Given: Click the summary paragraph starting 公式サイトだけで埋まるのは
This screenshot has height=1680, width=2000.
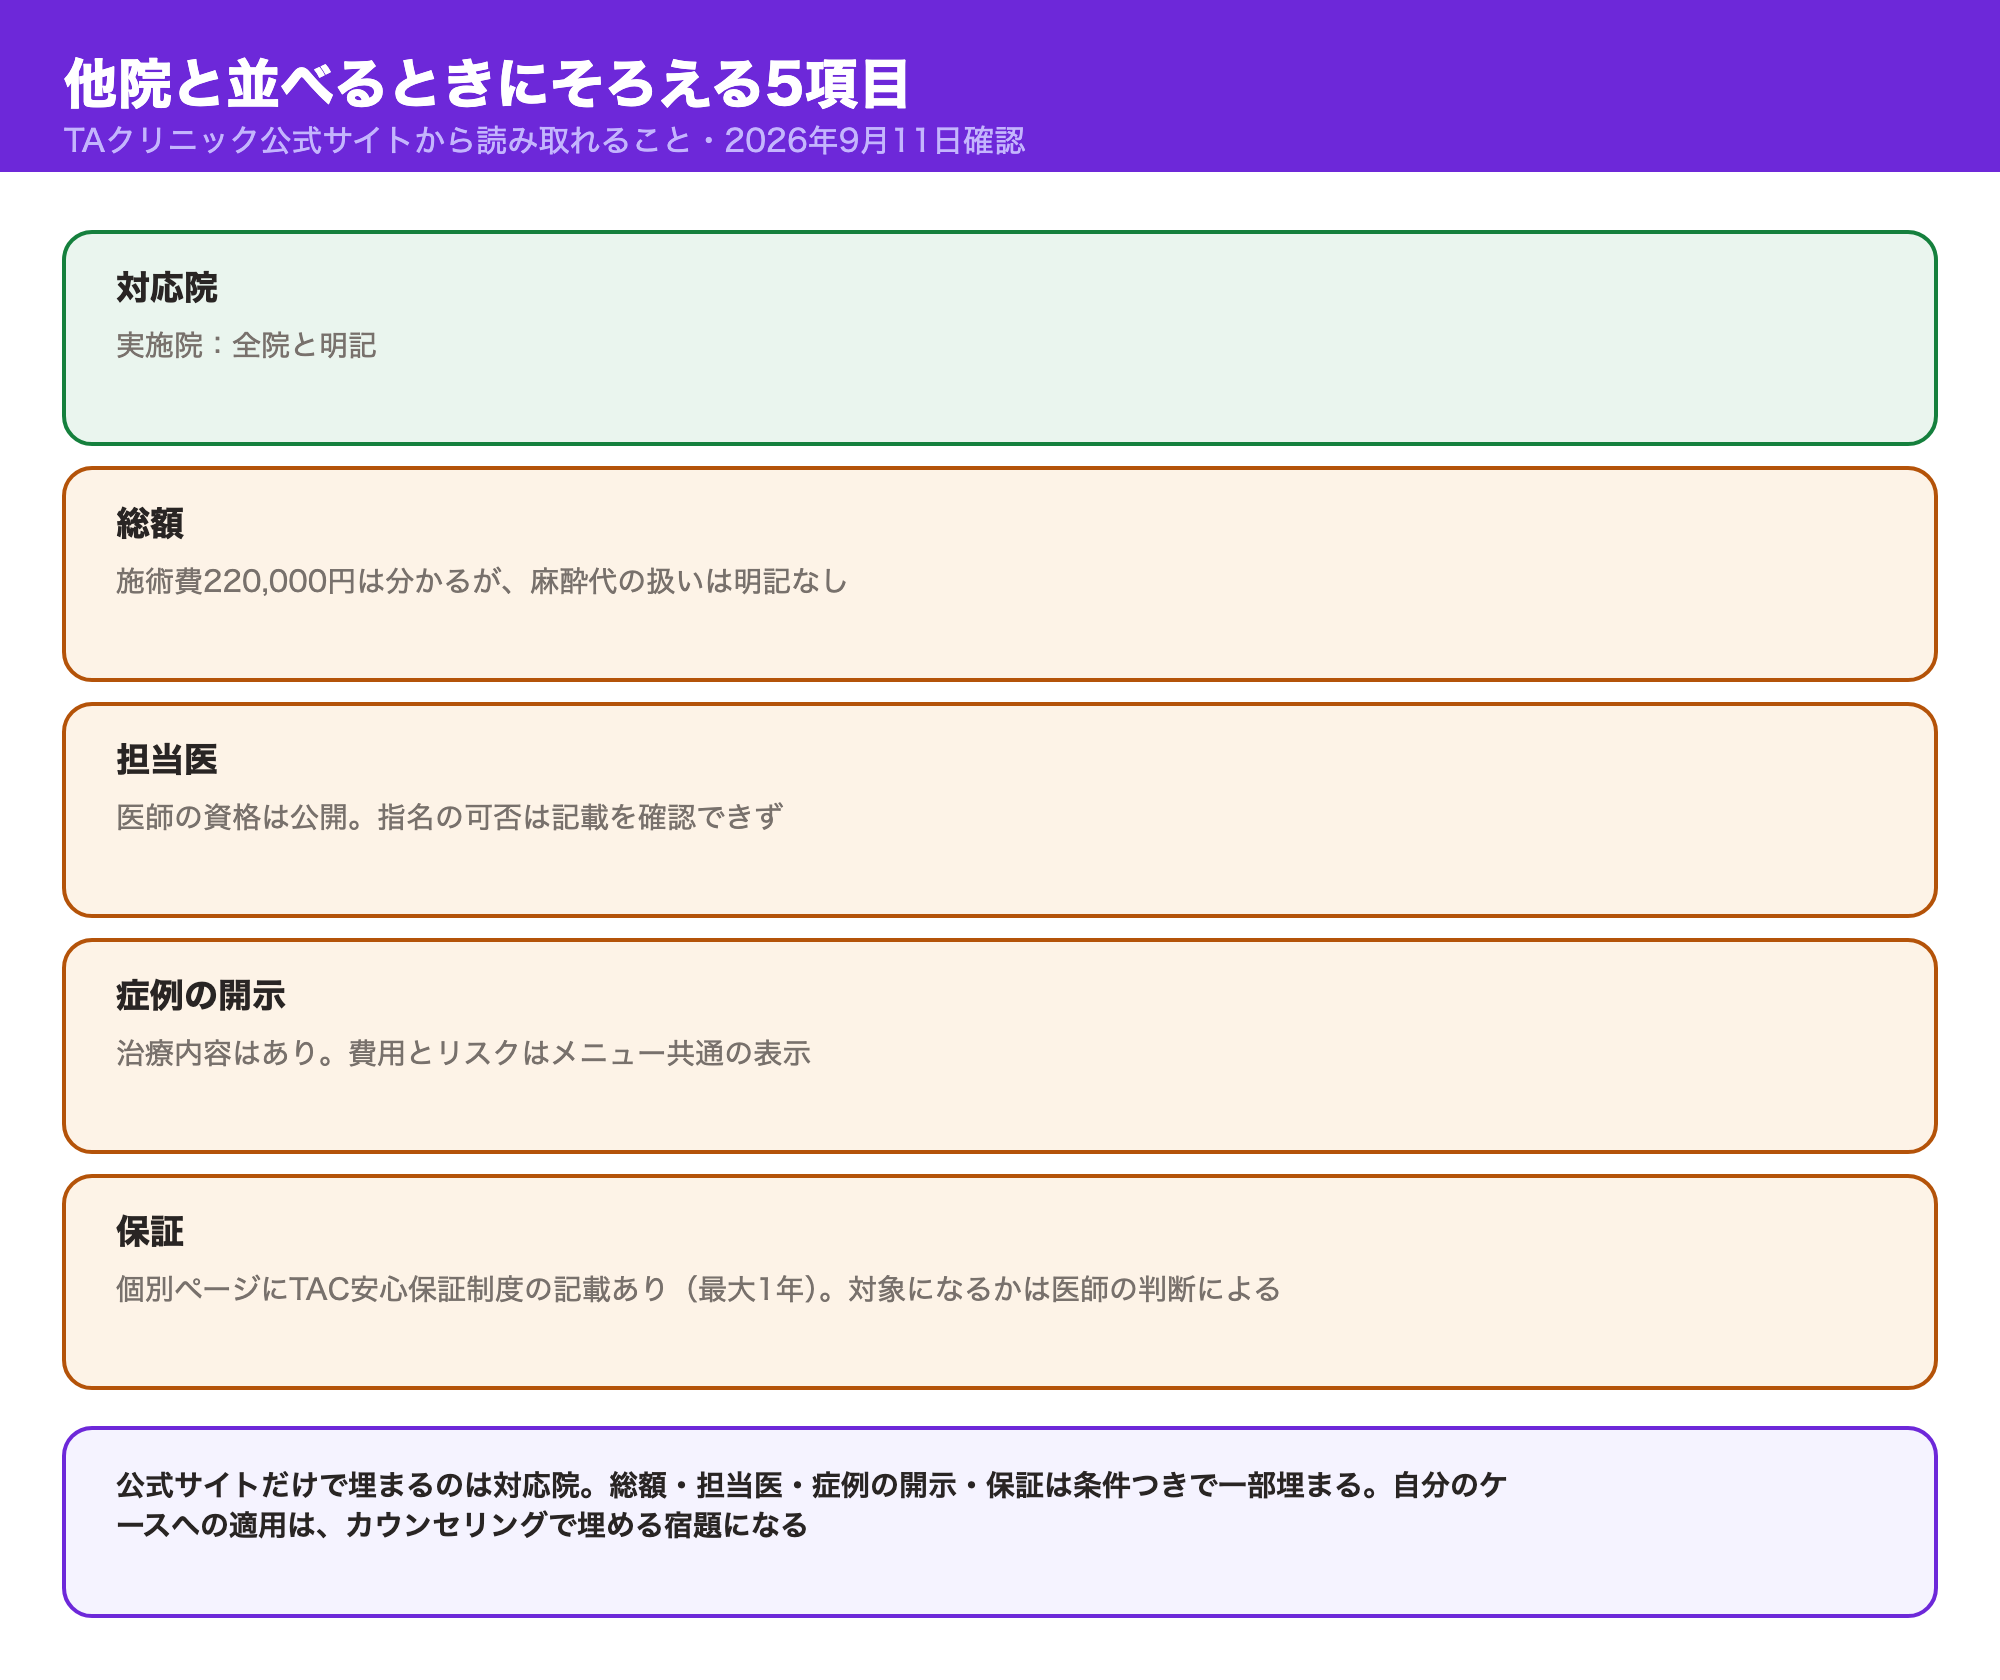Looking at the screenshot, I should coord(811,1505).
